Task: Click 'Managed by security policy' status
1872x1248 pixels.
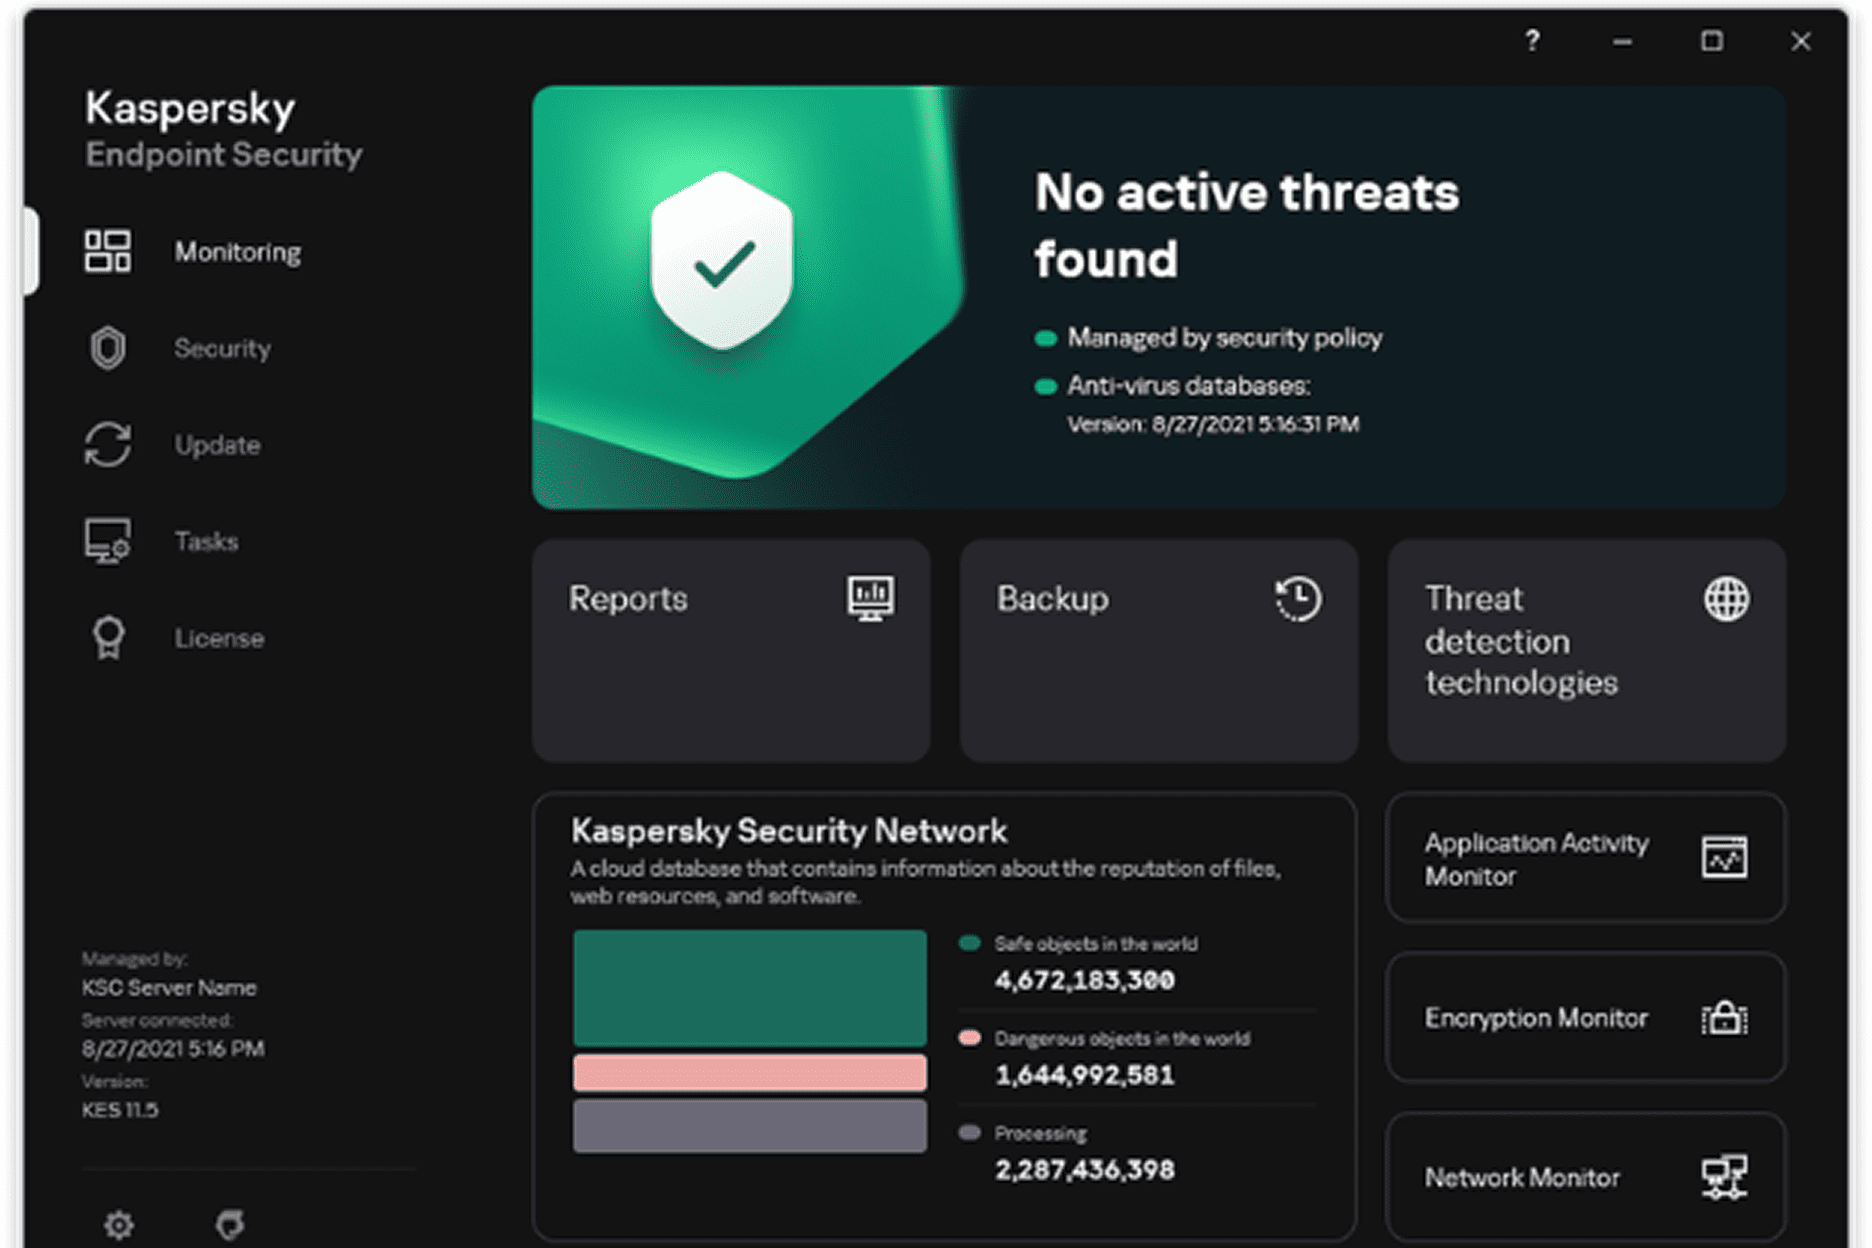Action: pos(1225,338)
